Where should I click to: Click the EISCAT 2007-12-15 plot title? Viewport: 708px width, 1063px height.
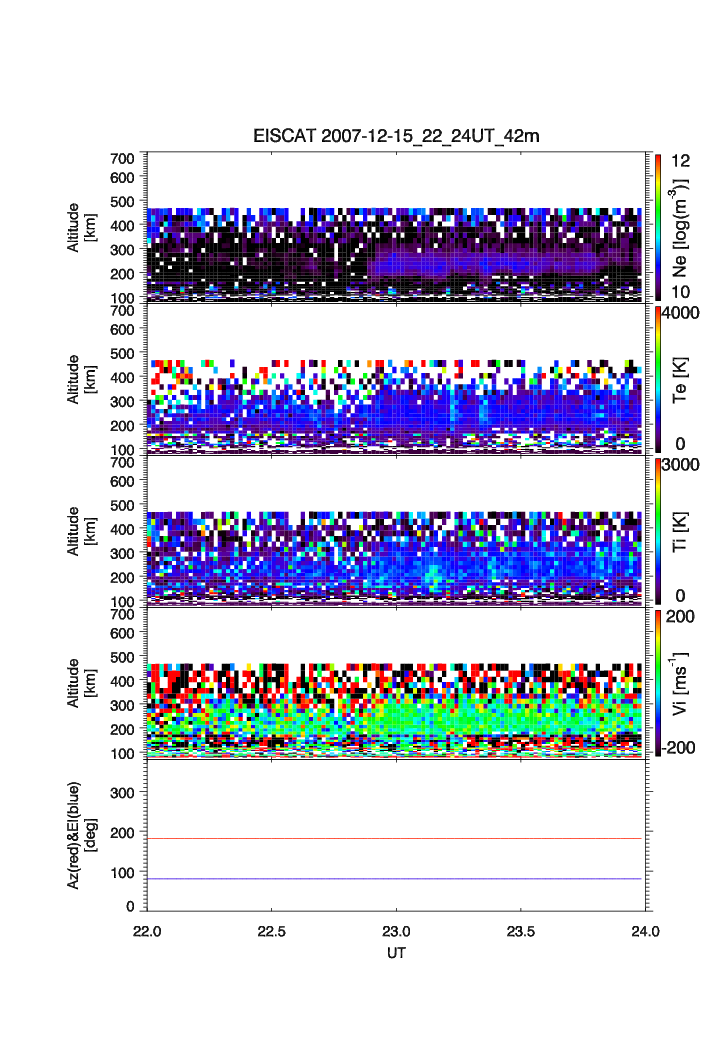click(396, 136)
